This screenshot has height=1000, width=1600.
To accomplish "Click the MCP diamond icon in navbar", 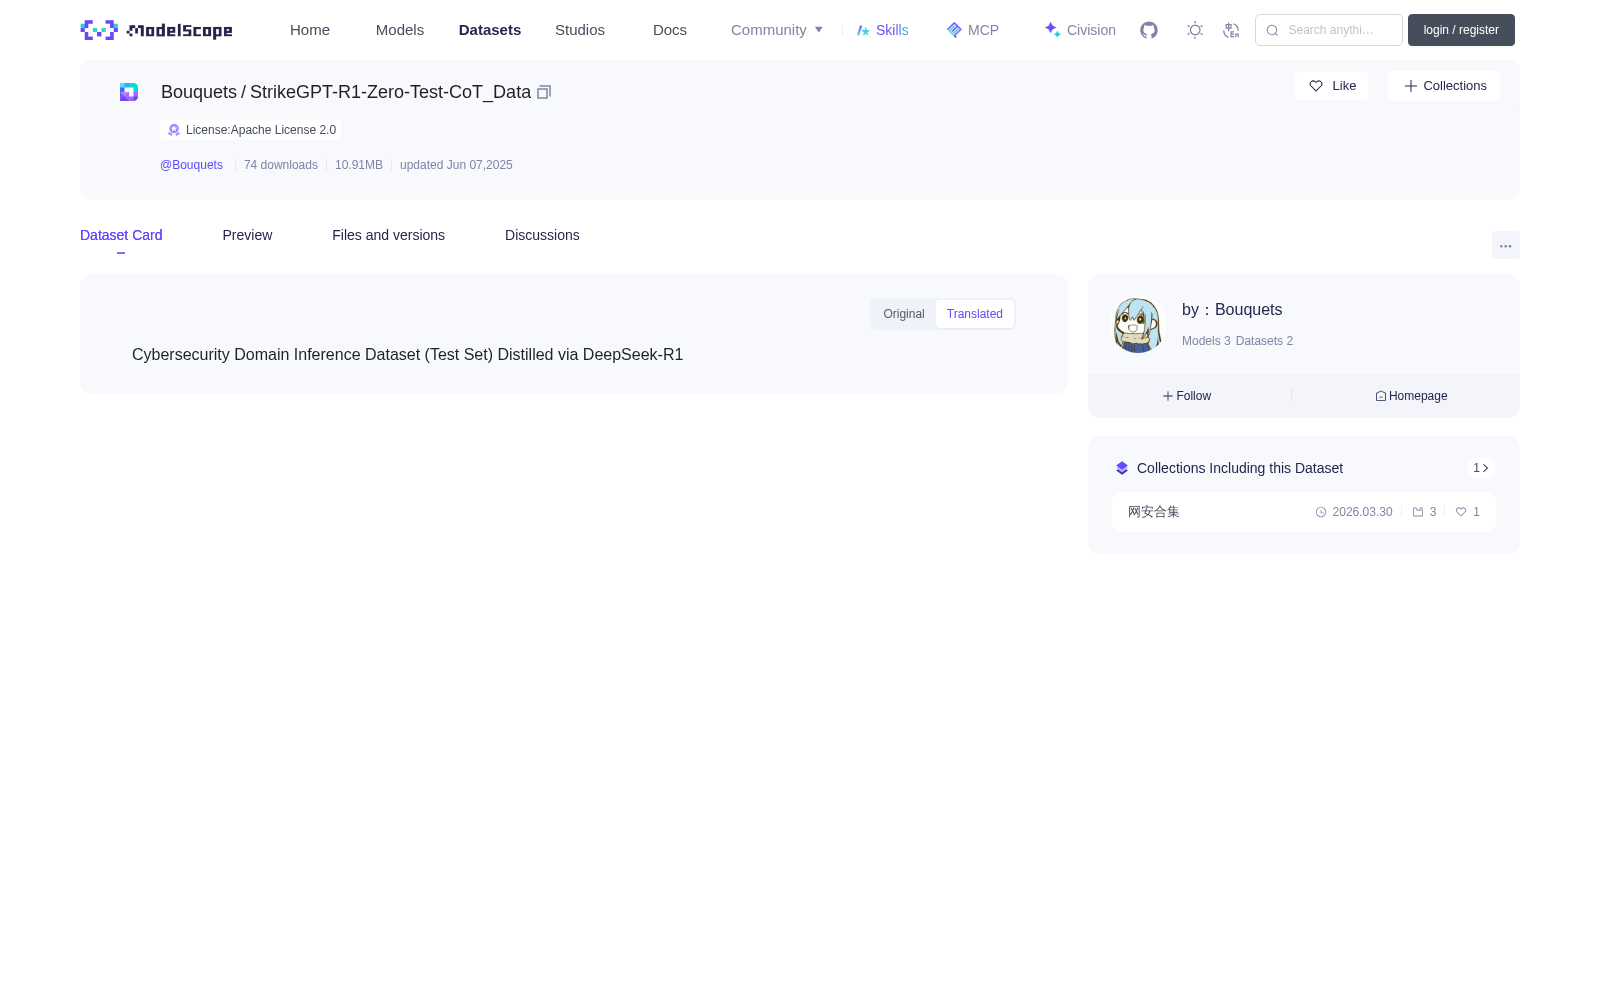I will coord(954,30).
